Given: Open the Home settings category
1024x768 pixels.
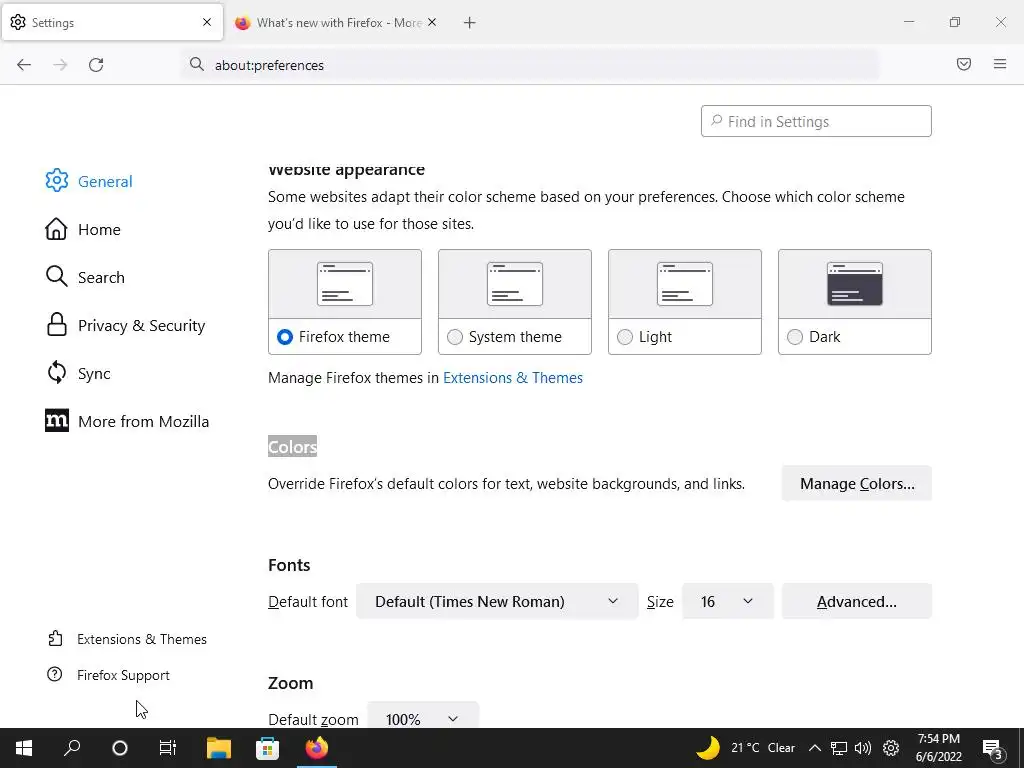Looking at the screenshot, I should click(x=83, y=229).
